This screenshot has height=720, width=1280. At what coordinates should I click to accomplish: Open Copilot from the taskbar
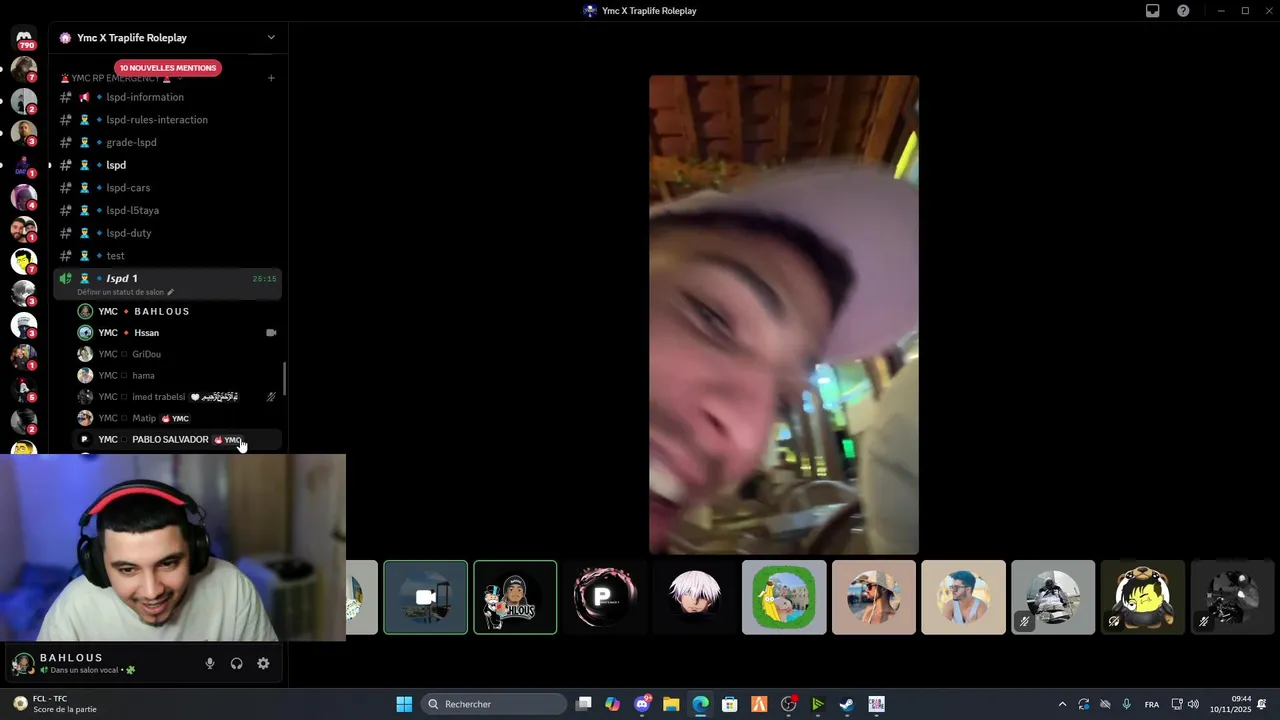(x=613, y=704)
